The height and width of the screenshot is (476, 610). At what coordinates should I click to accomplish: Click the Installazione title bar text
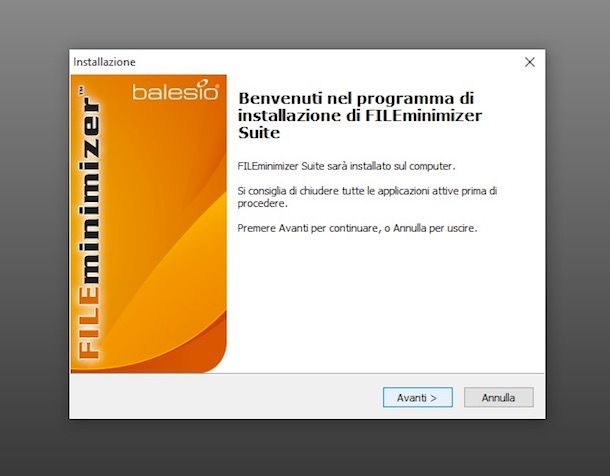point(104,62)
